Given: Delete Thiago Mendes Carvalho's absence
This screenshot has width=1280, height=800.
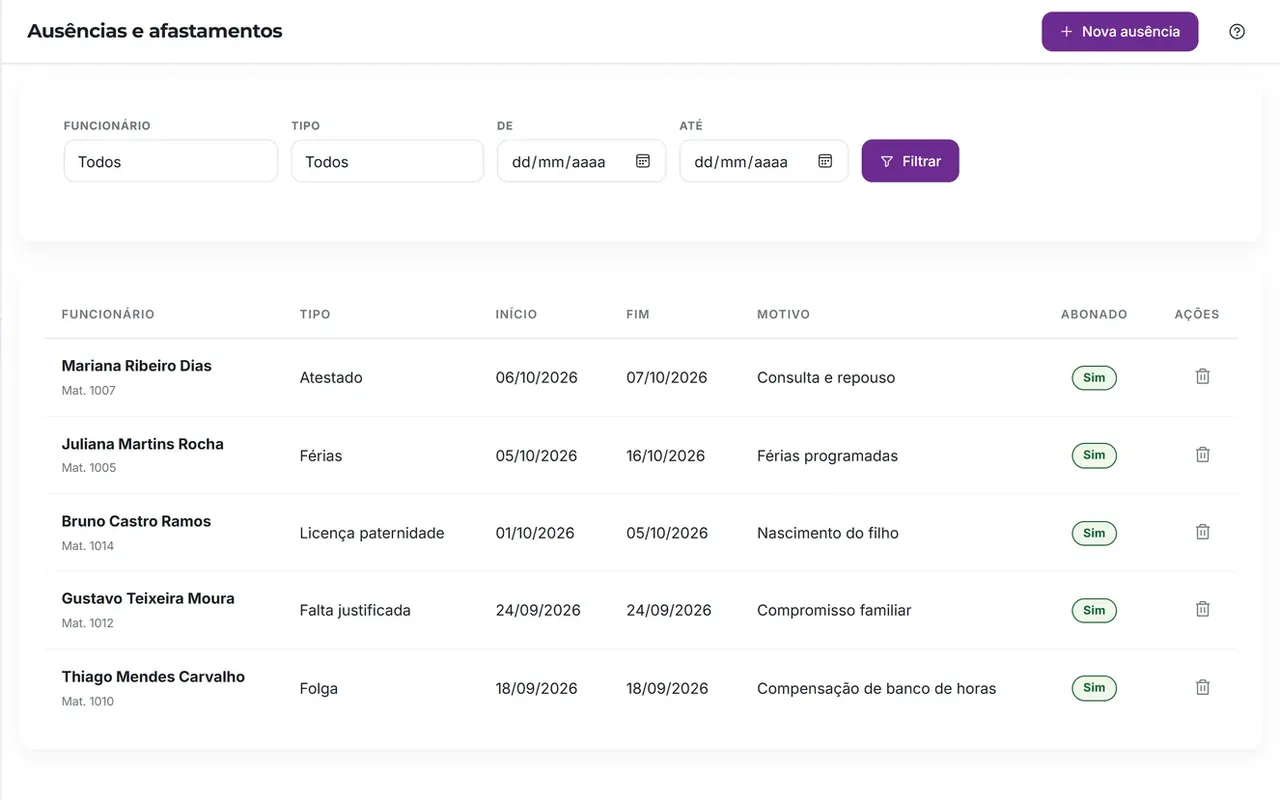Looking at the screenshot, I should 1203,687.
